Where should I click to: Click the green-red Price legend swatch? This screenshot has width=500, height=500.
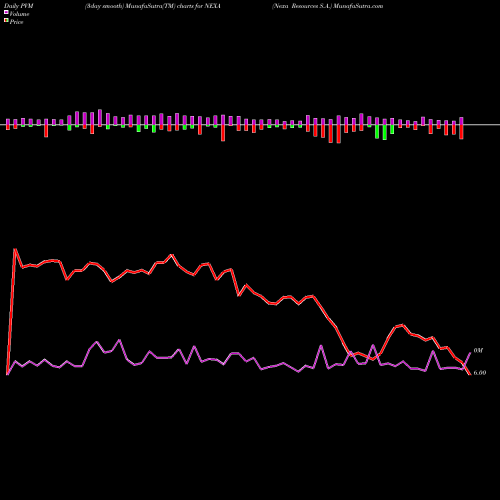click(6, 21)
